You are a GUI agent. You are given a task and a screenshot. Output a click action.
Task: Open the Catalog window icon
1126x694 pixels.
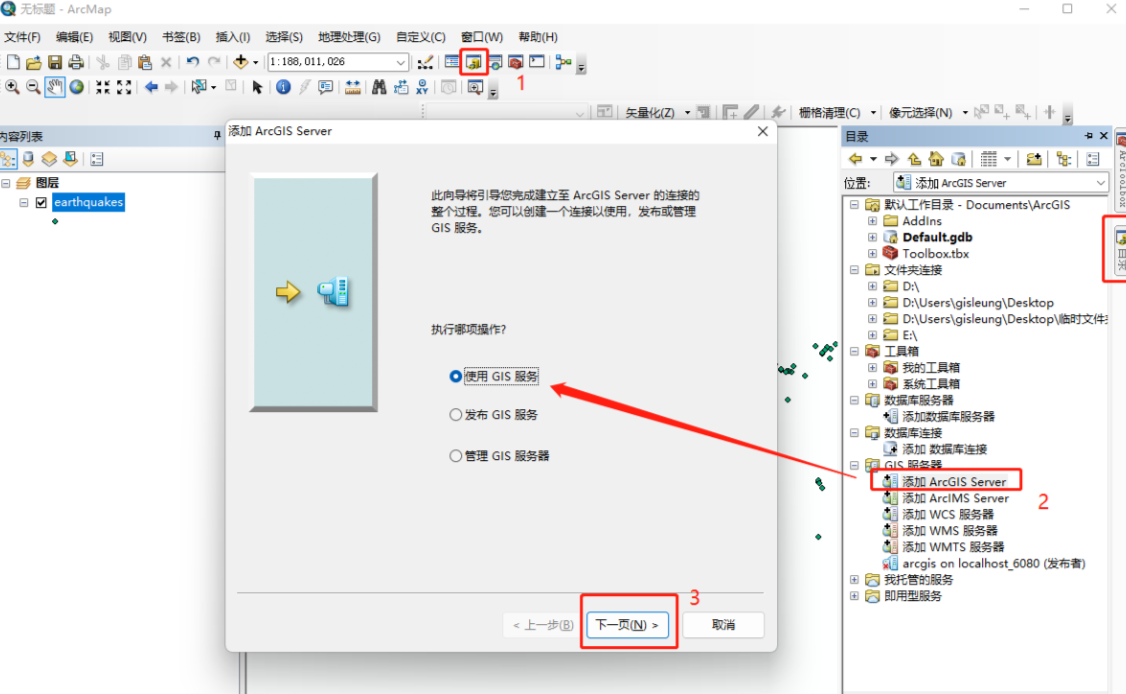coord(473,63)
